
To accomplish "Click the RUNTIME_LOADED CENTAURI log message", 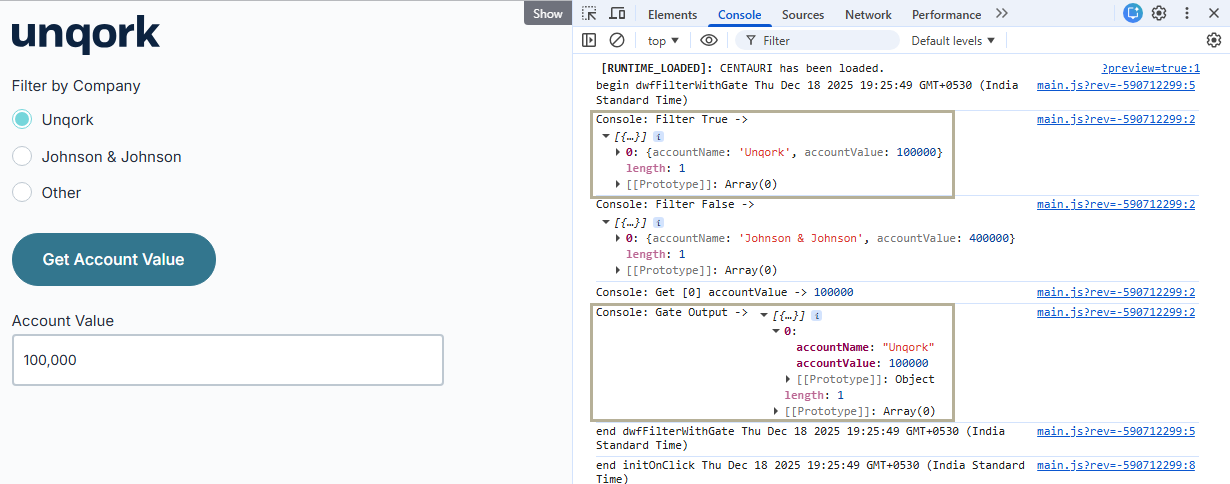I will click(x=742, y=68).
